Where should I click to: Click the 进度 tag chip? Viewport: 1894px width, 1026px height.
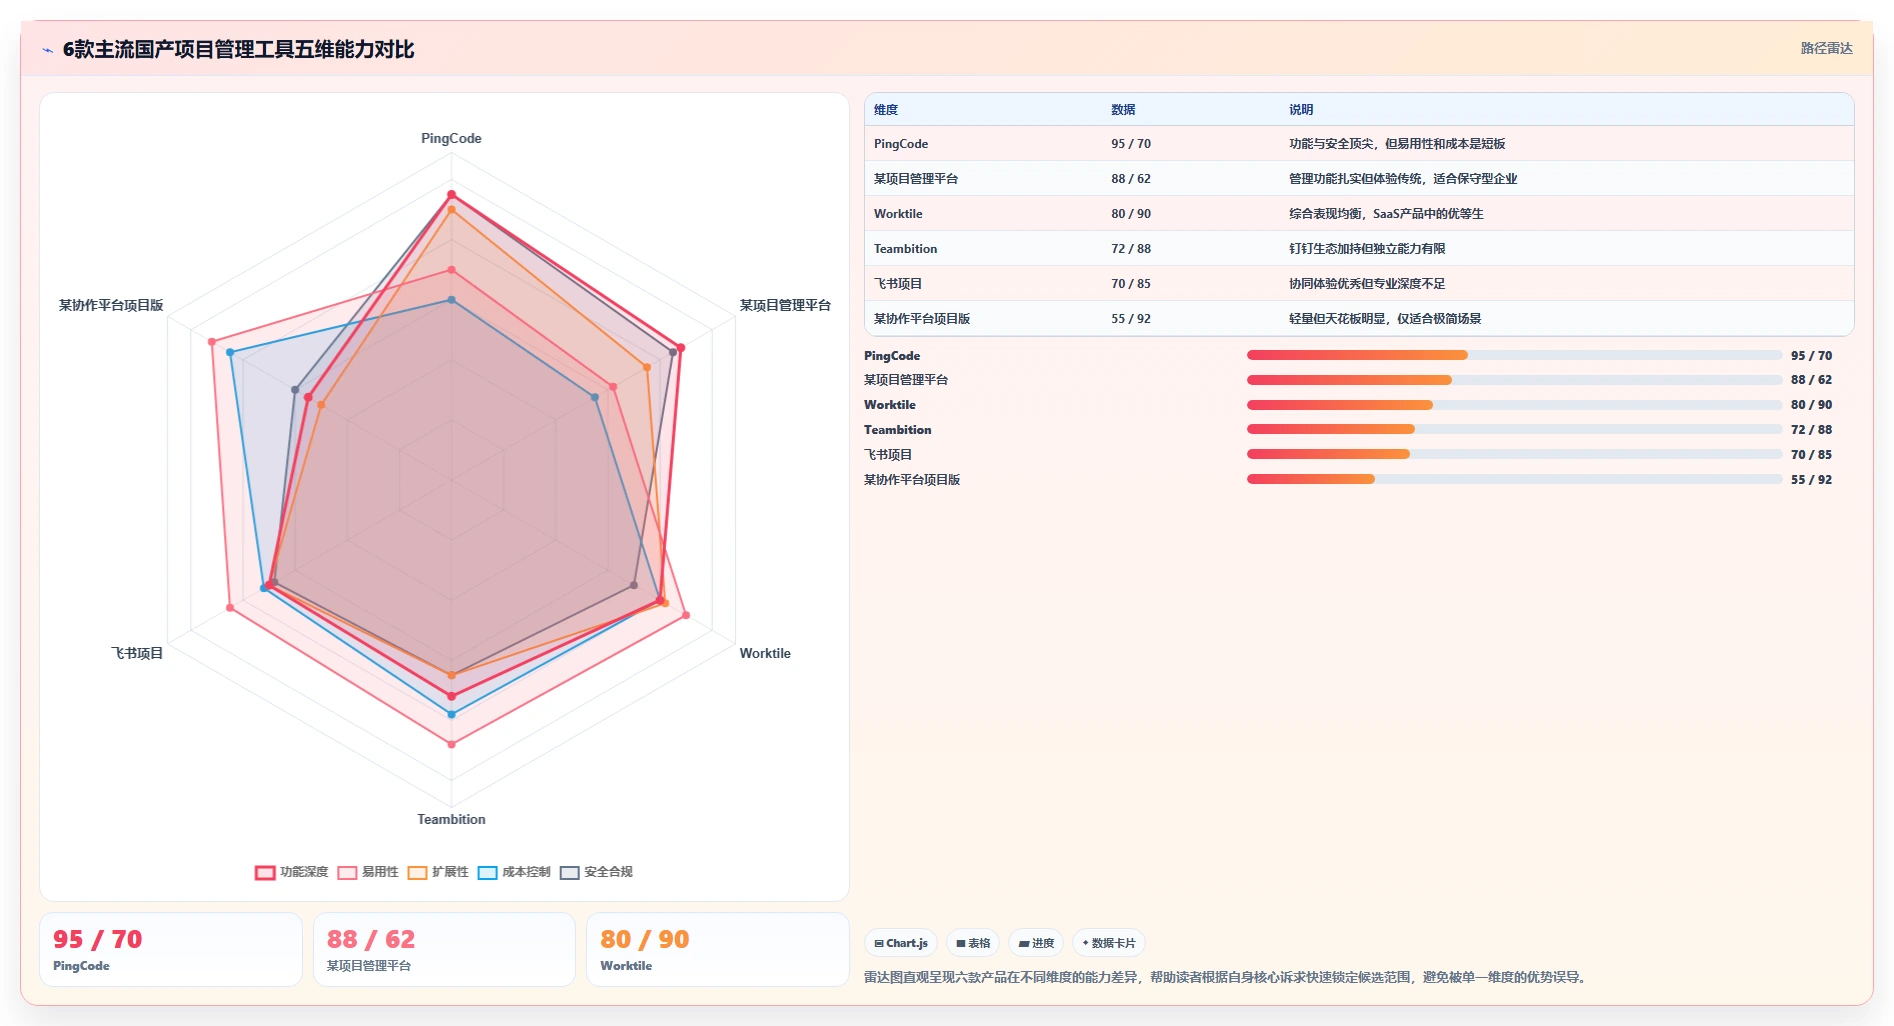(1036, 943)
